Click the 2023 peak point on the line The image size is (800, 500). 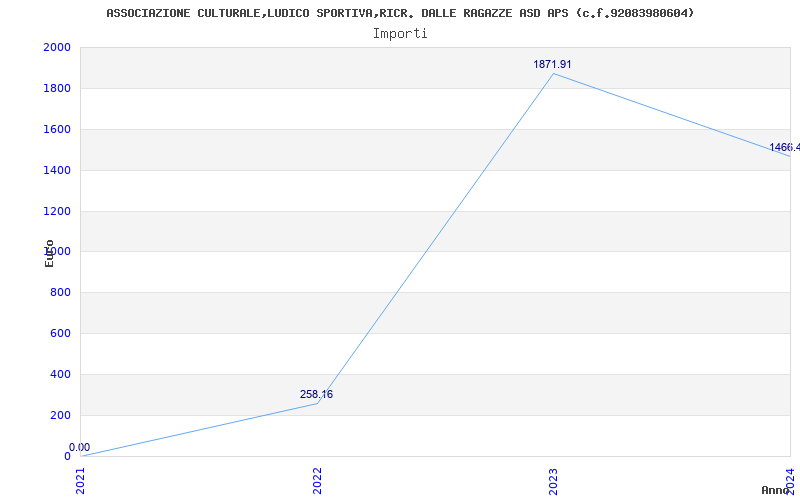554,73
